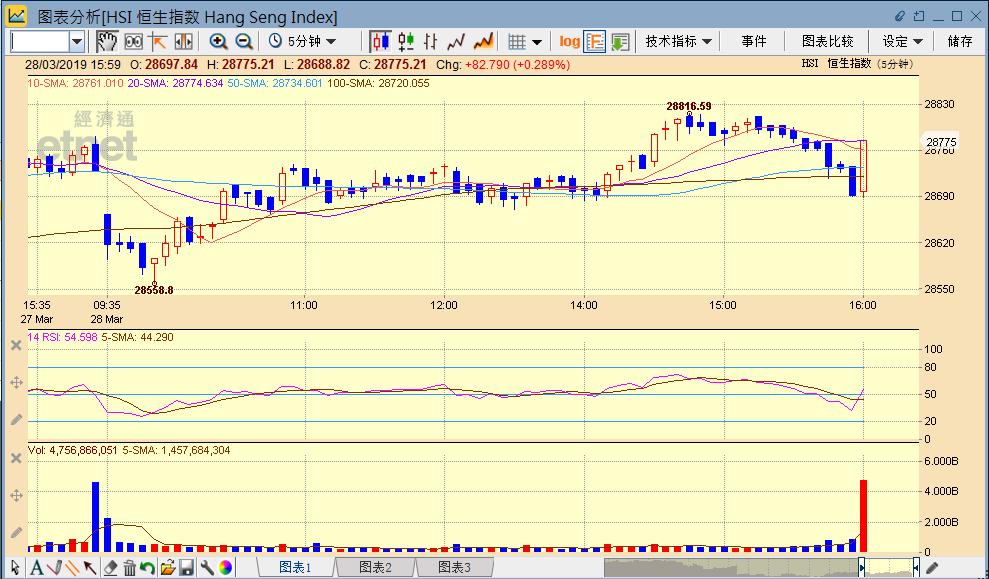Click the pencil icon beside range navigator
Image resolution: width=989 pixels, height=579 pixels.
[x=932, y=567]
